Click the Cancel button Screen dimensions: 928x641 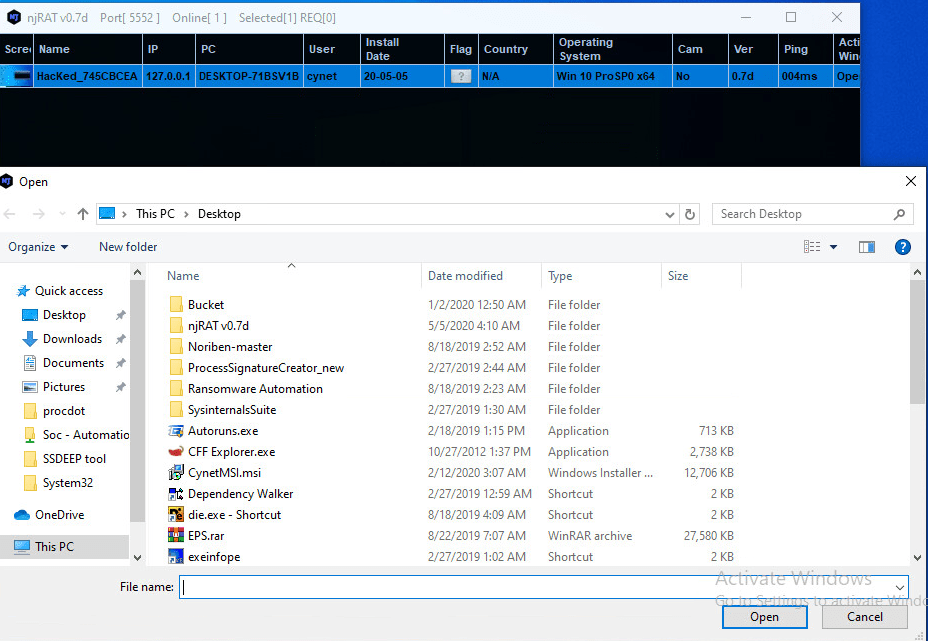coord(865,617)
